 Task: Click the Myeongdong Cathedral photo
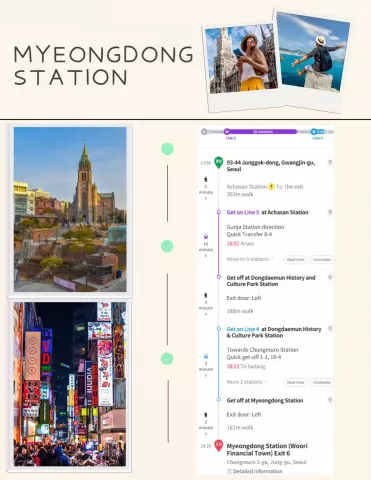pos(70,209)
